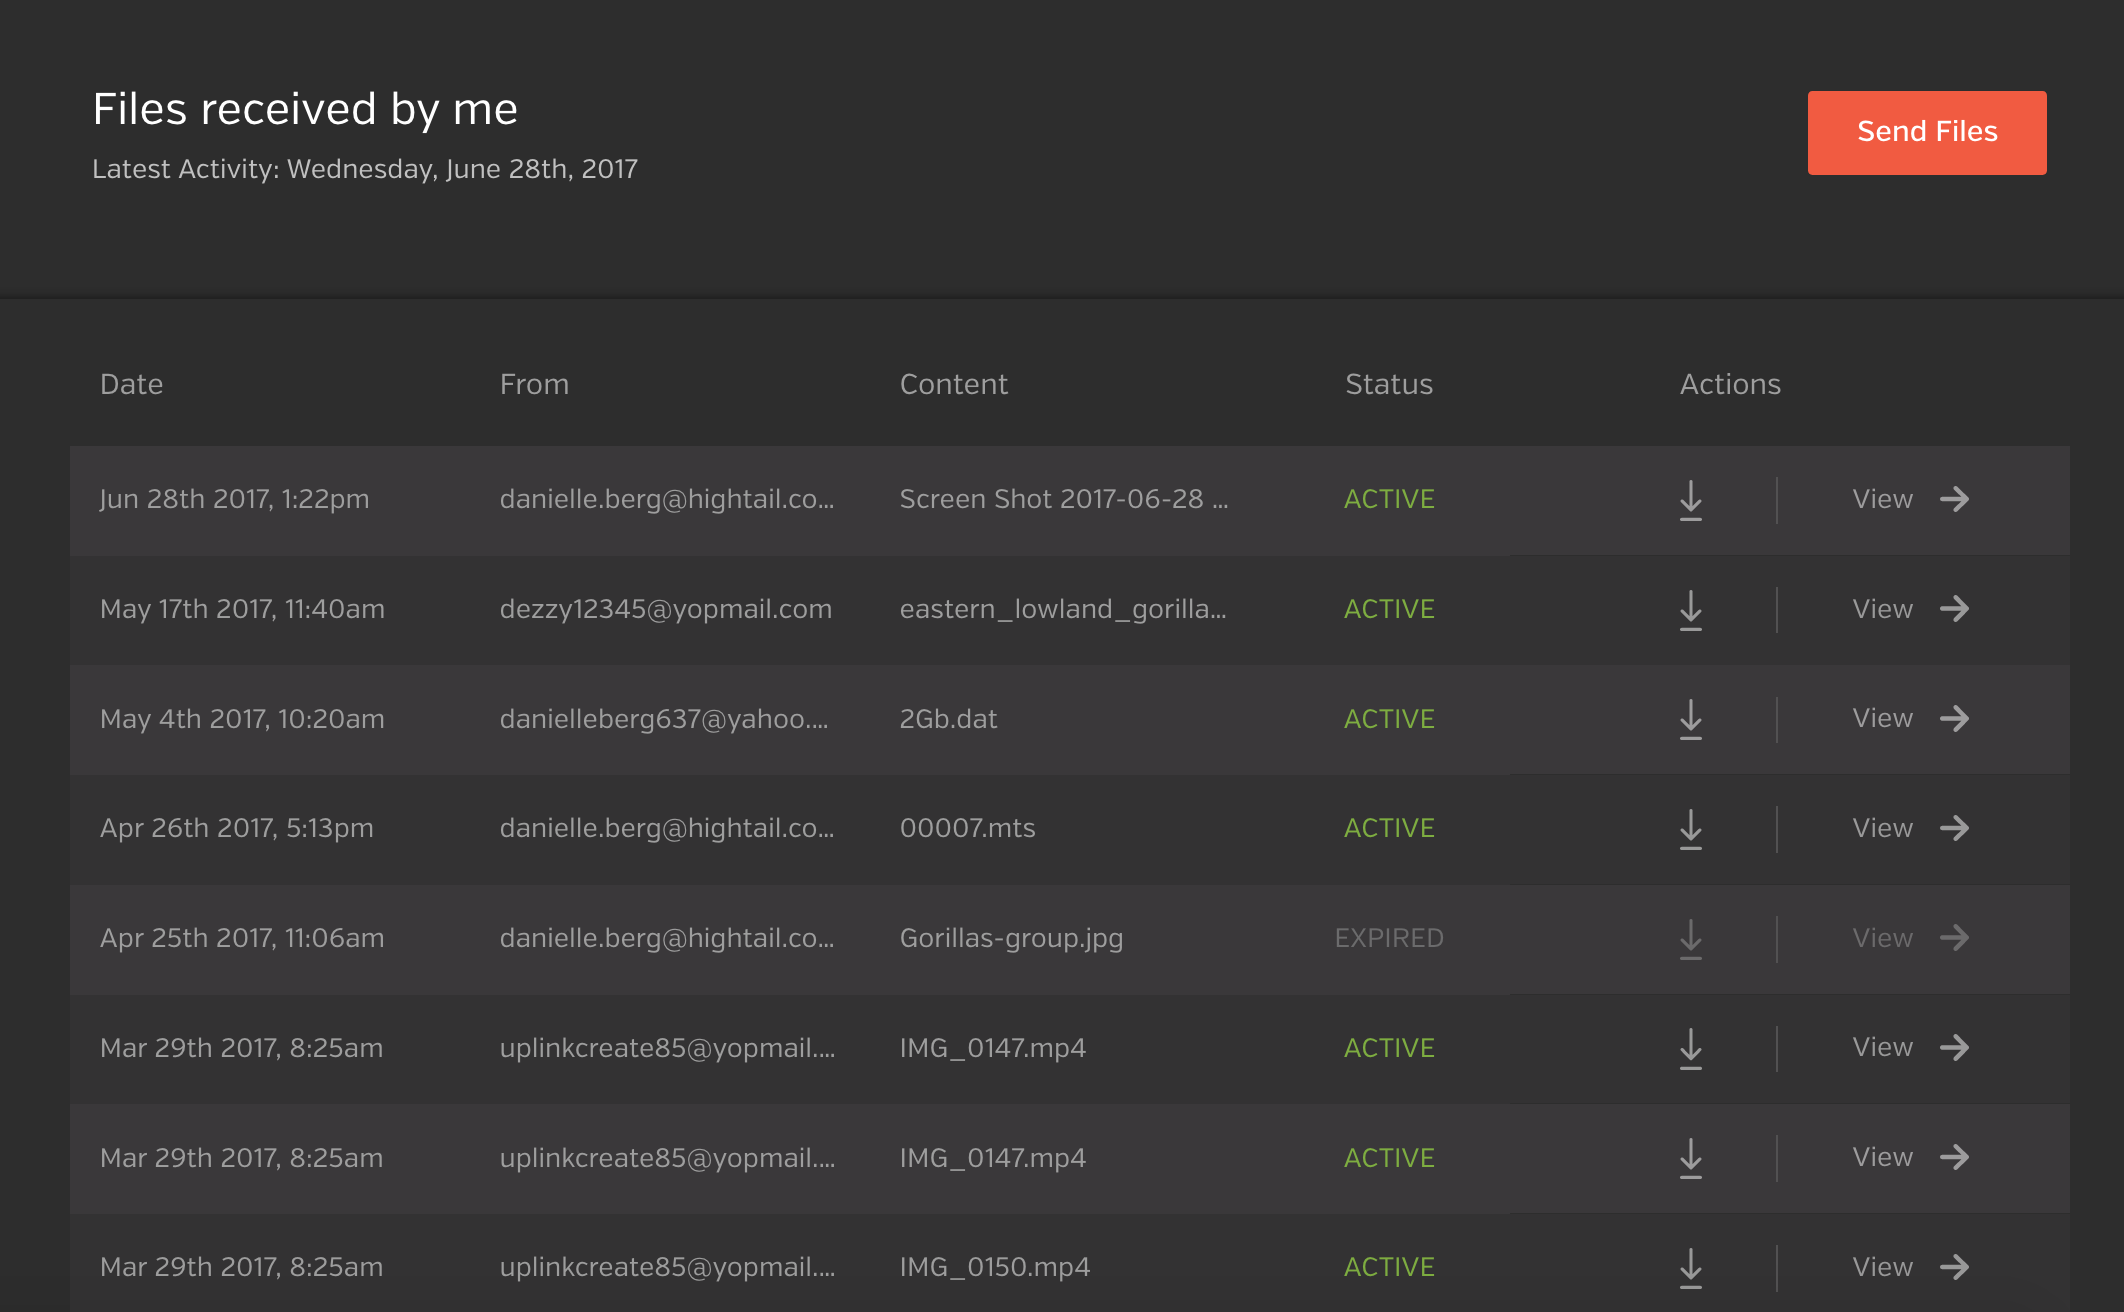Click date May 17th 2017, 11:40am
The image size is (2124, 1312).
pyautogui.click(x=242, y=609)
